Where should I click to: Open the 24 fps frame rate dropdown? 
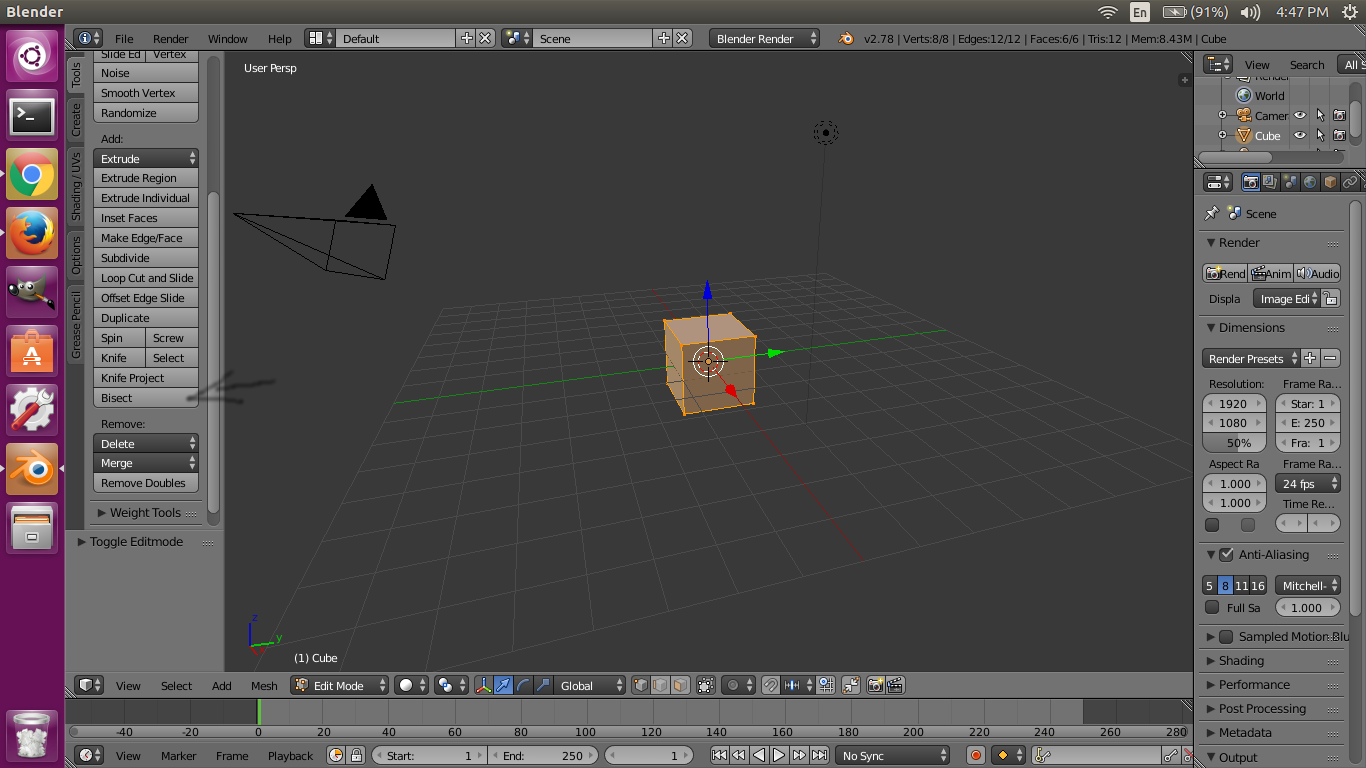pos(1308,483)
